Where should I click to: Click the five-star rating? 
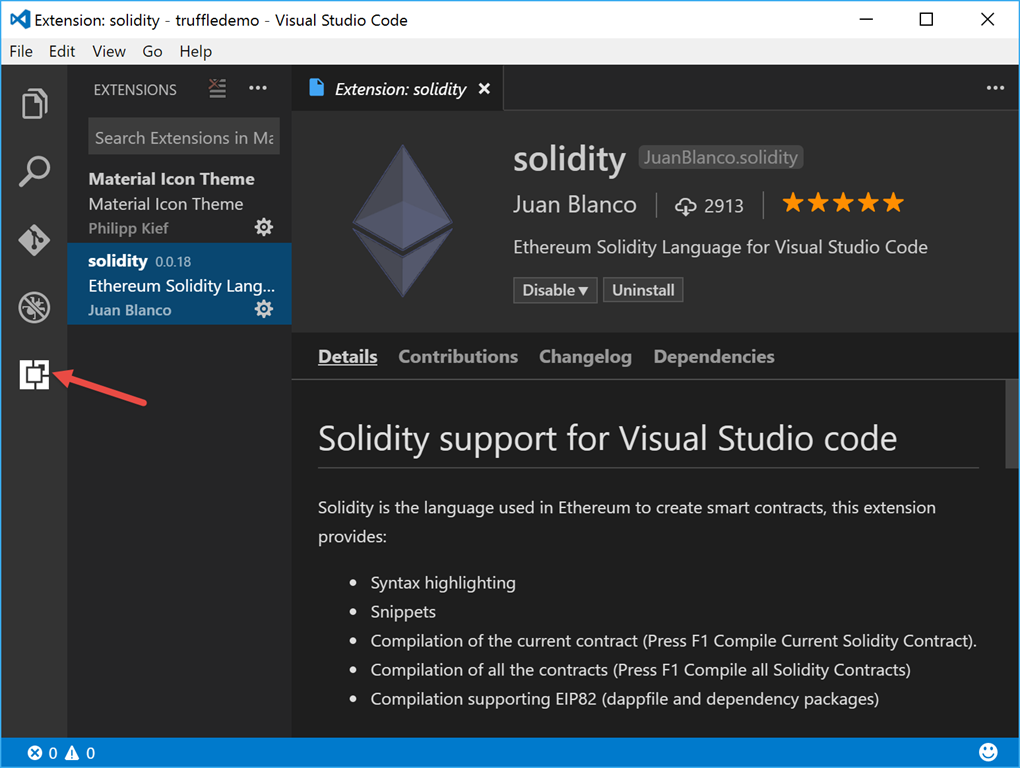point(843,203)
